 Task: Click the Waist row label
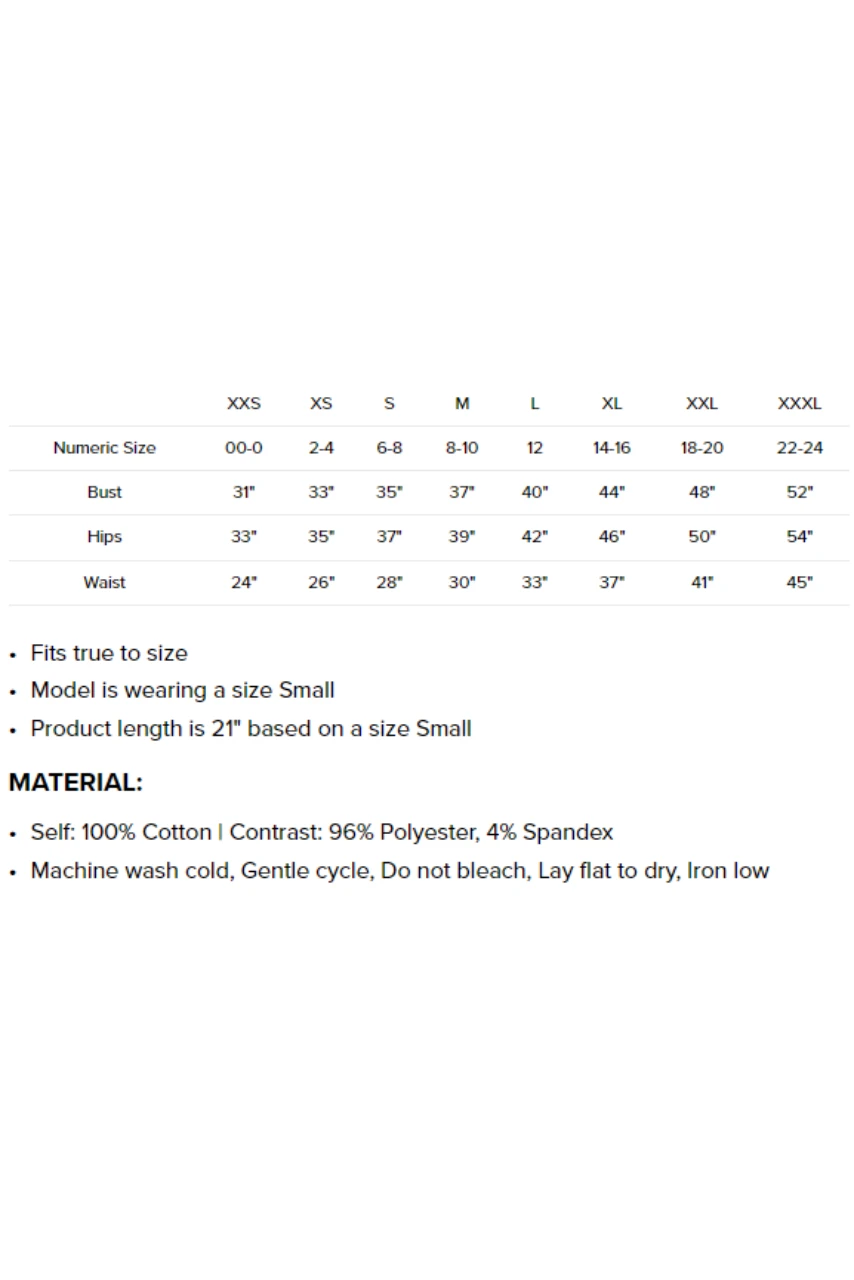point(104,582)
